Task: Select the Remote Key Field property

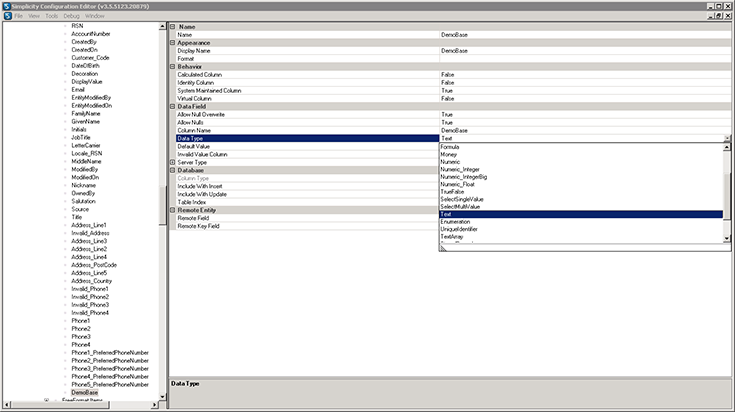Action: (308, 226)
